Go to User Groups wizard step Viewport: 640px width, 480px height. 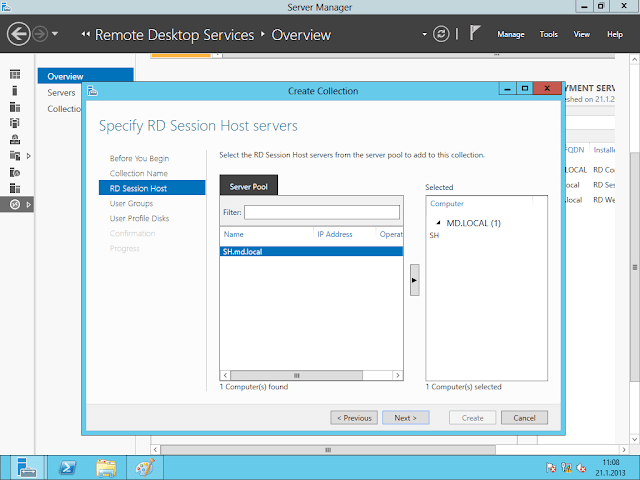131,203
